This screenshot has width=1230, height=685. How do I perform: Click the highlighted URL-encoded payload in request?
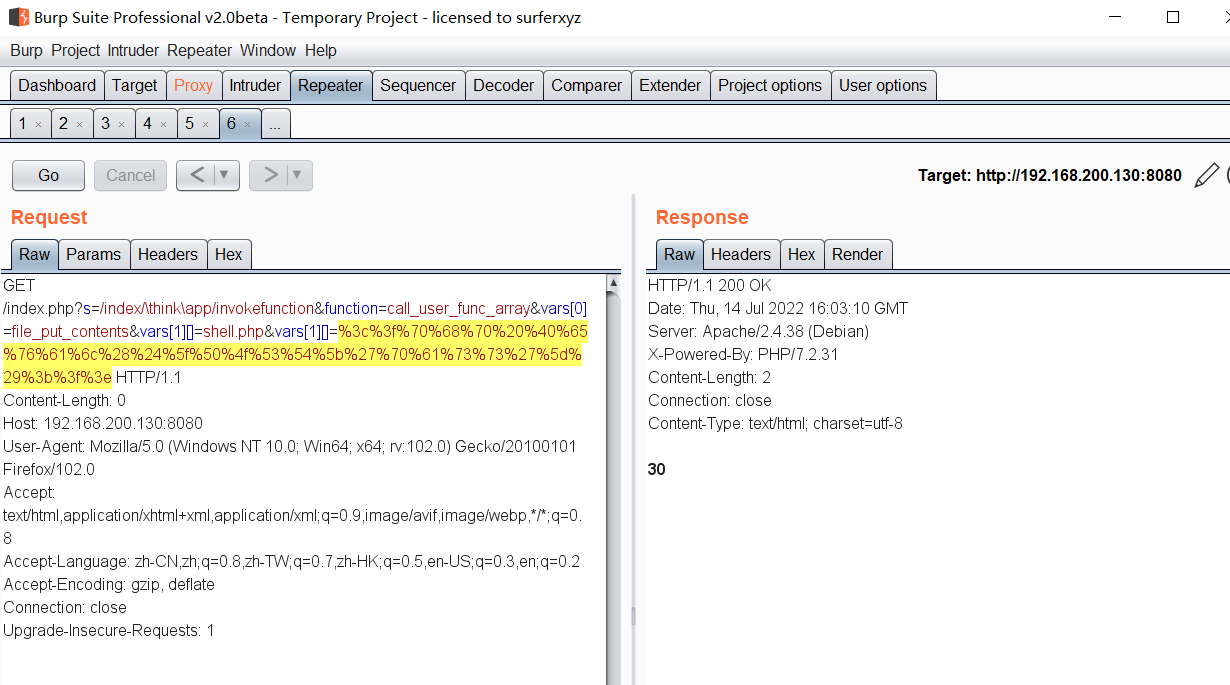[293, 354]
